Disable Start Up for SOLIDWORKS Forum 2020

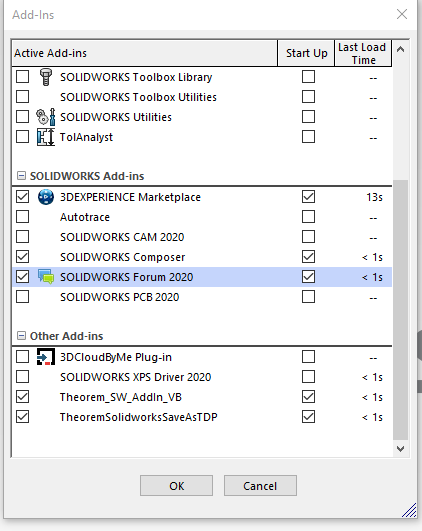308,277
